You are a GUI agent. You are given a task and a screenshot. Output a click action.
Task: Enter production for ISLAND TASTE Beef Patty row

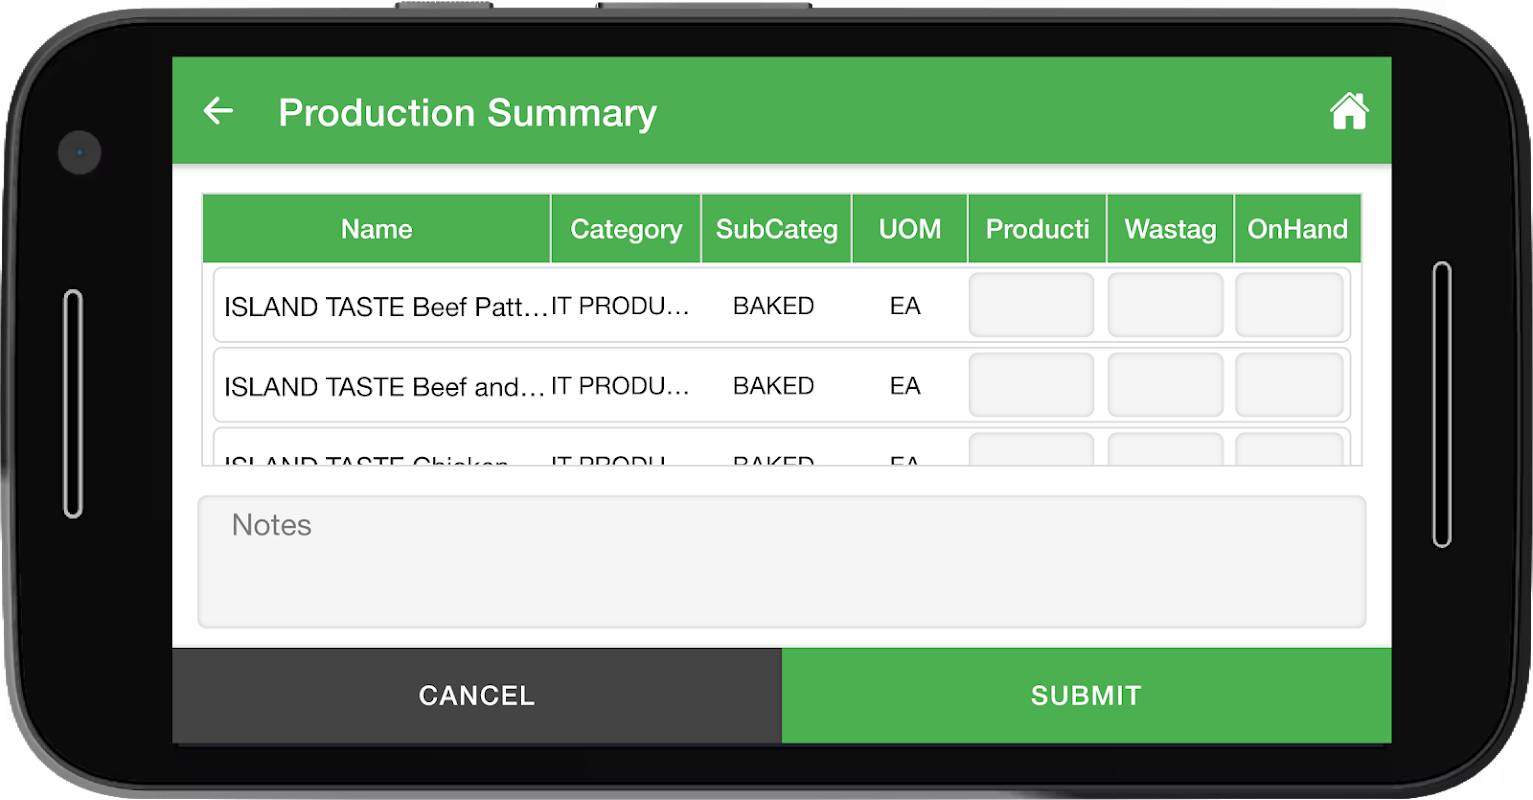coord(1031,305)
